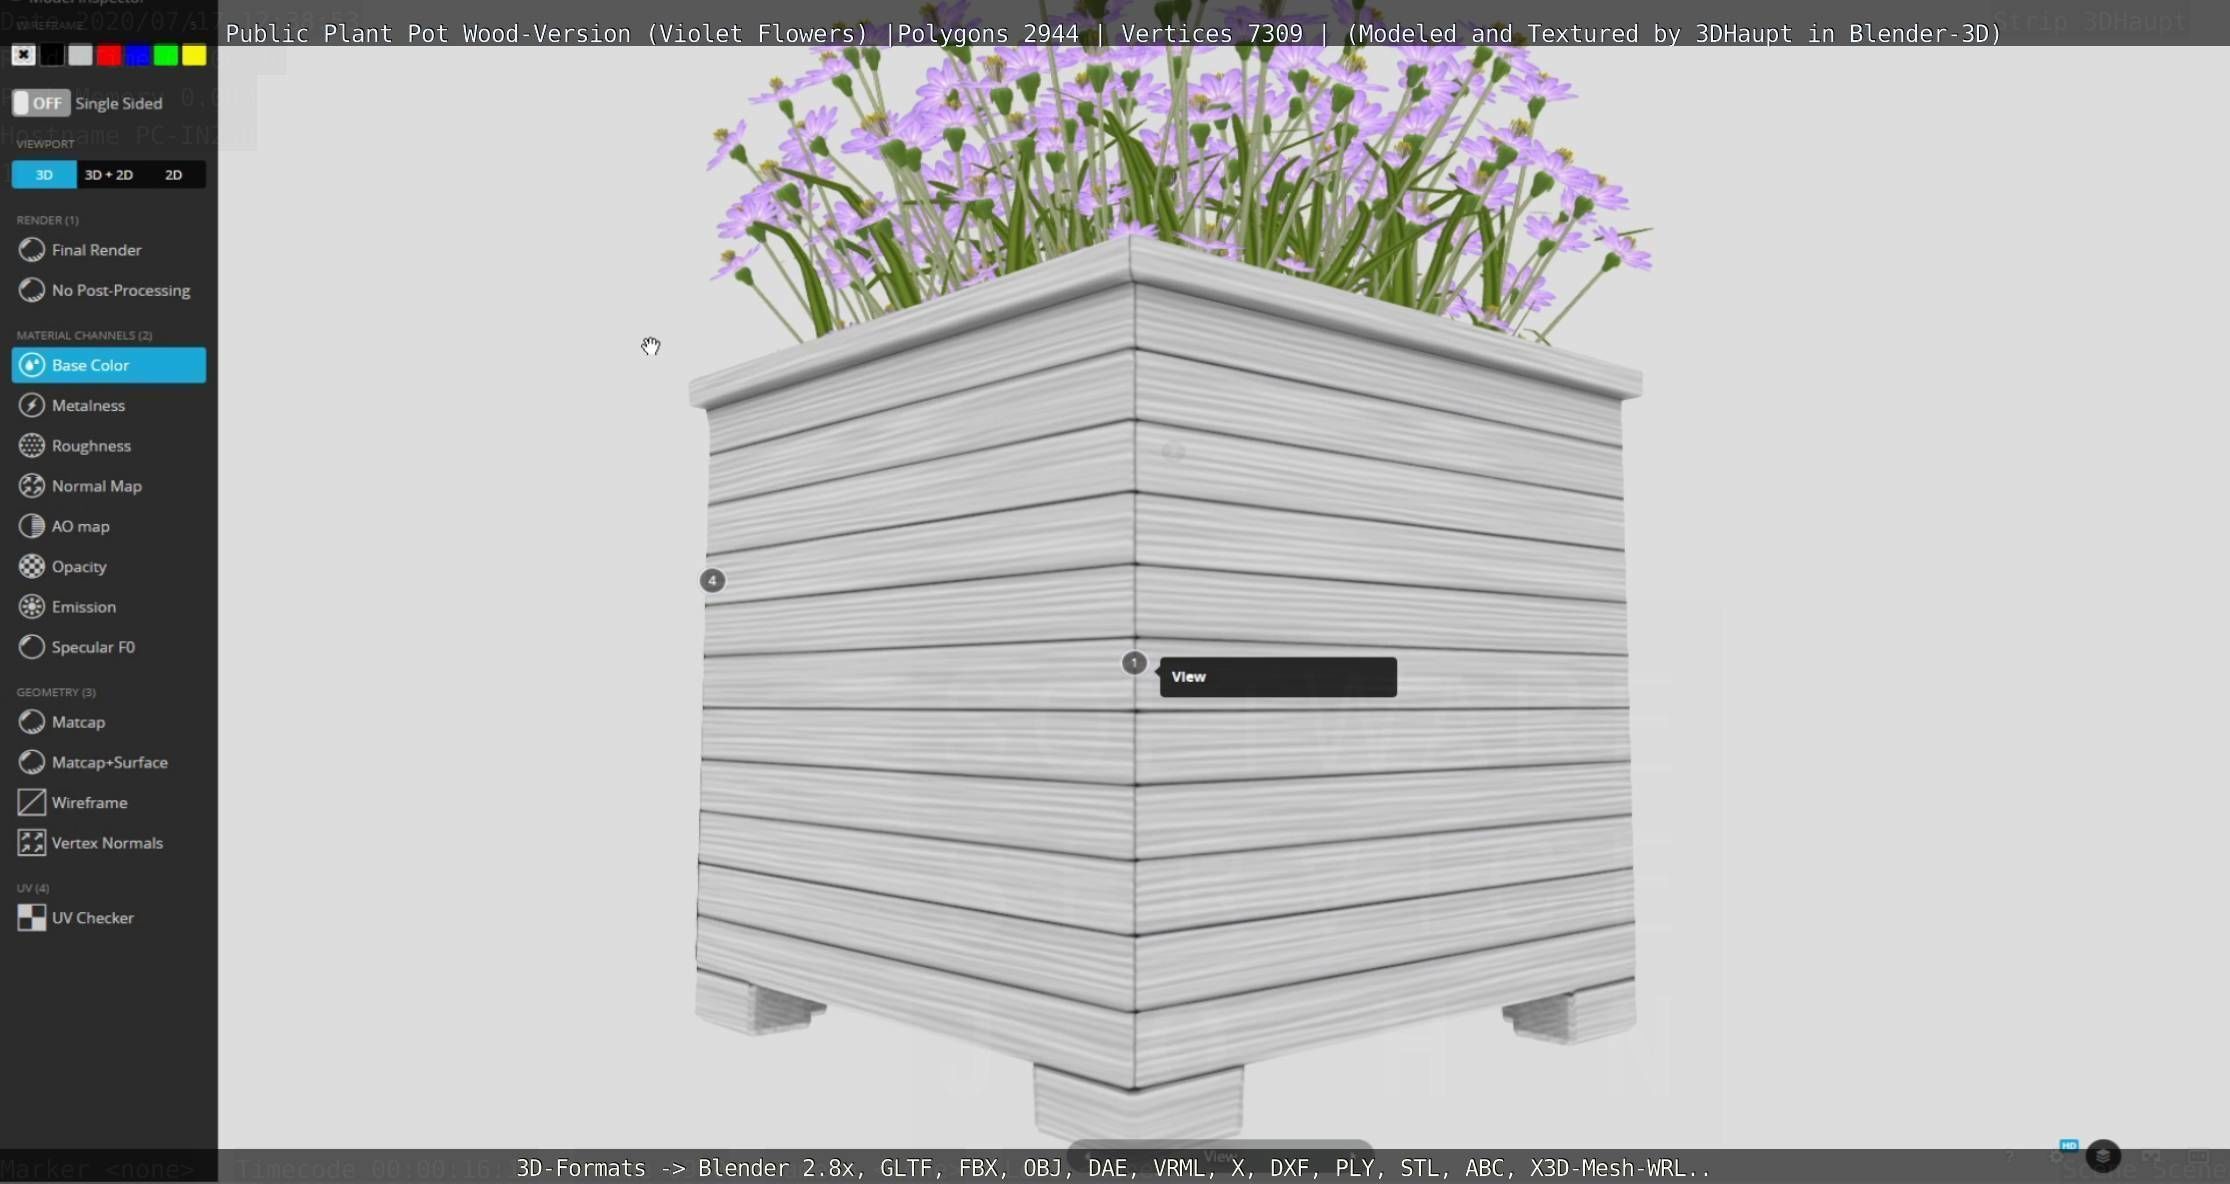Click the HD quality badge
The image size is (2230, 1184).
2069,1146
